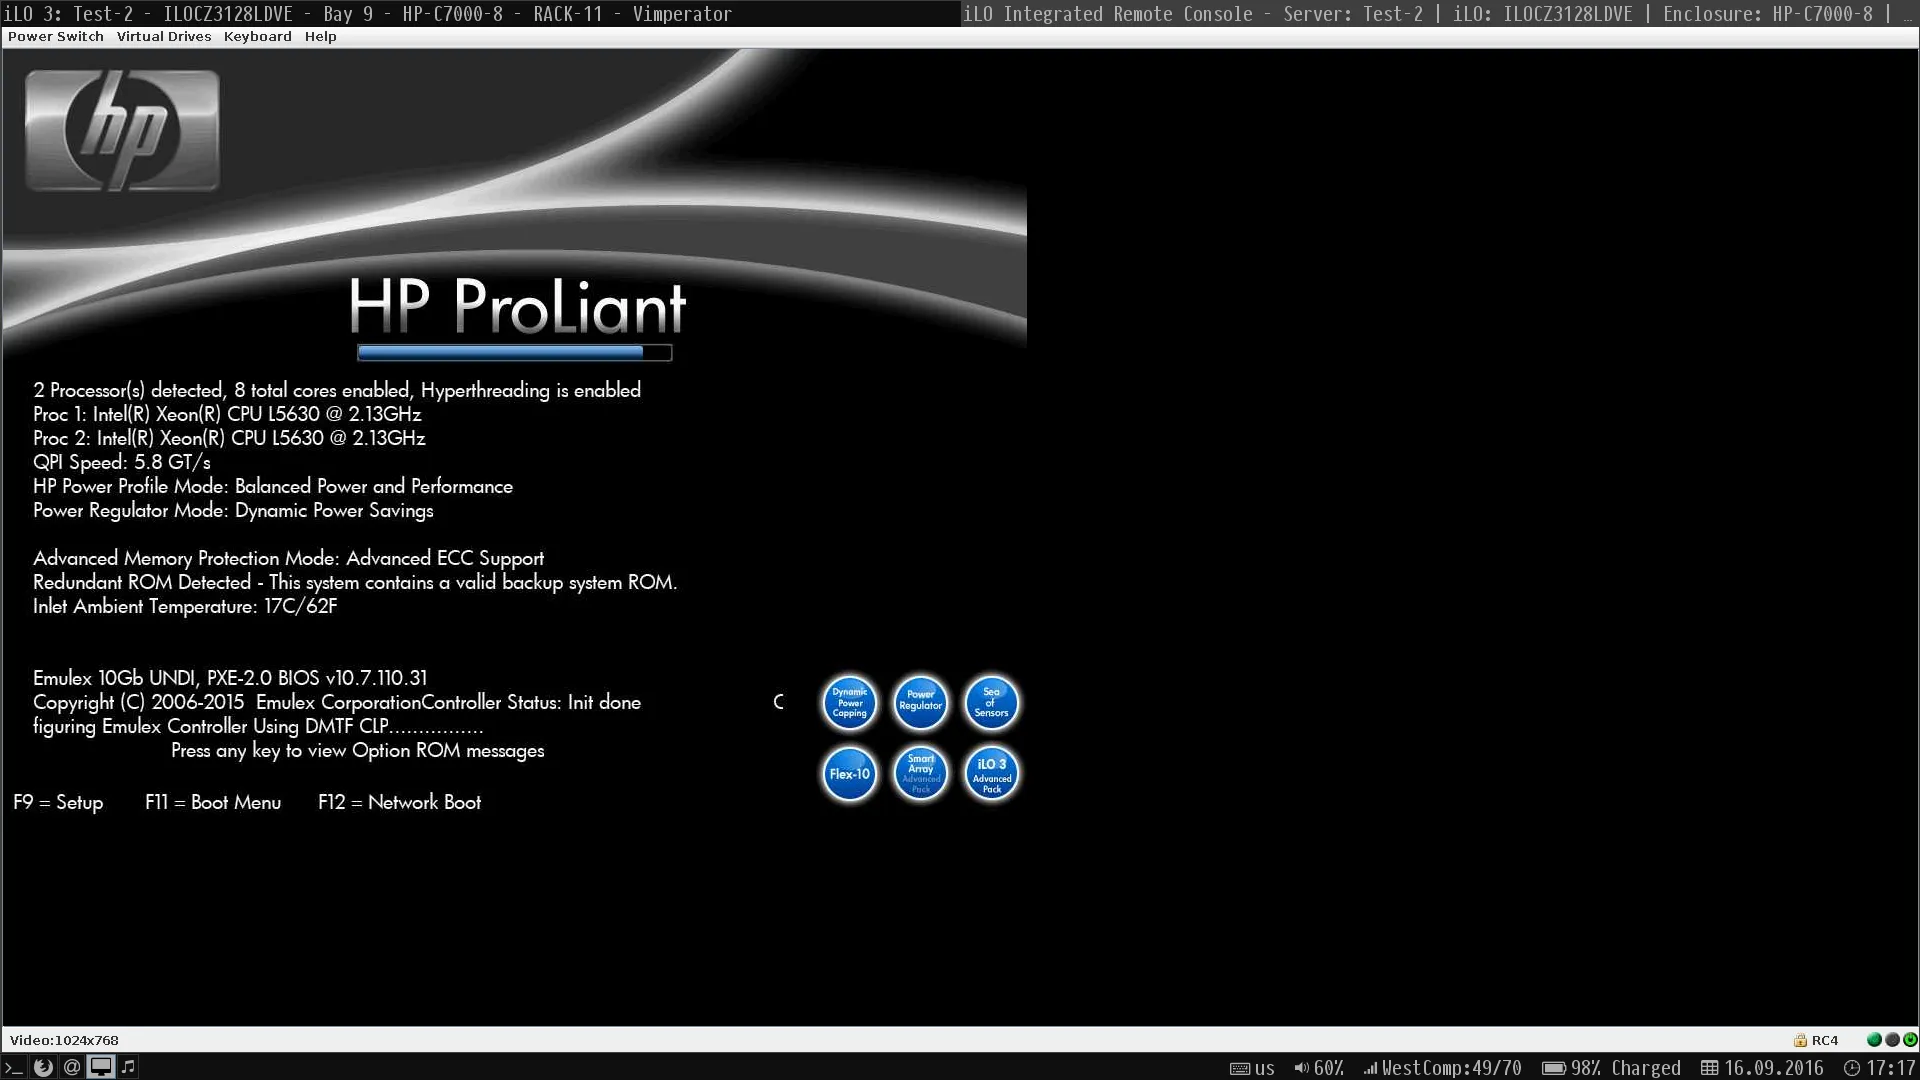Click the 98% Charged battery indicator
This screenshot has width=1920, height=1080.
(1611, 1068)
